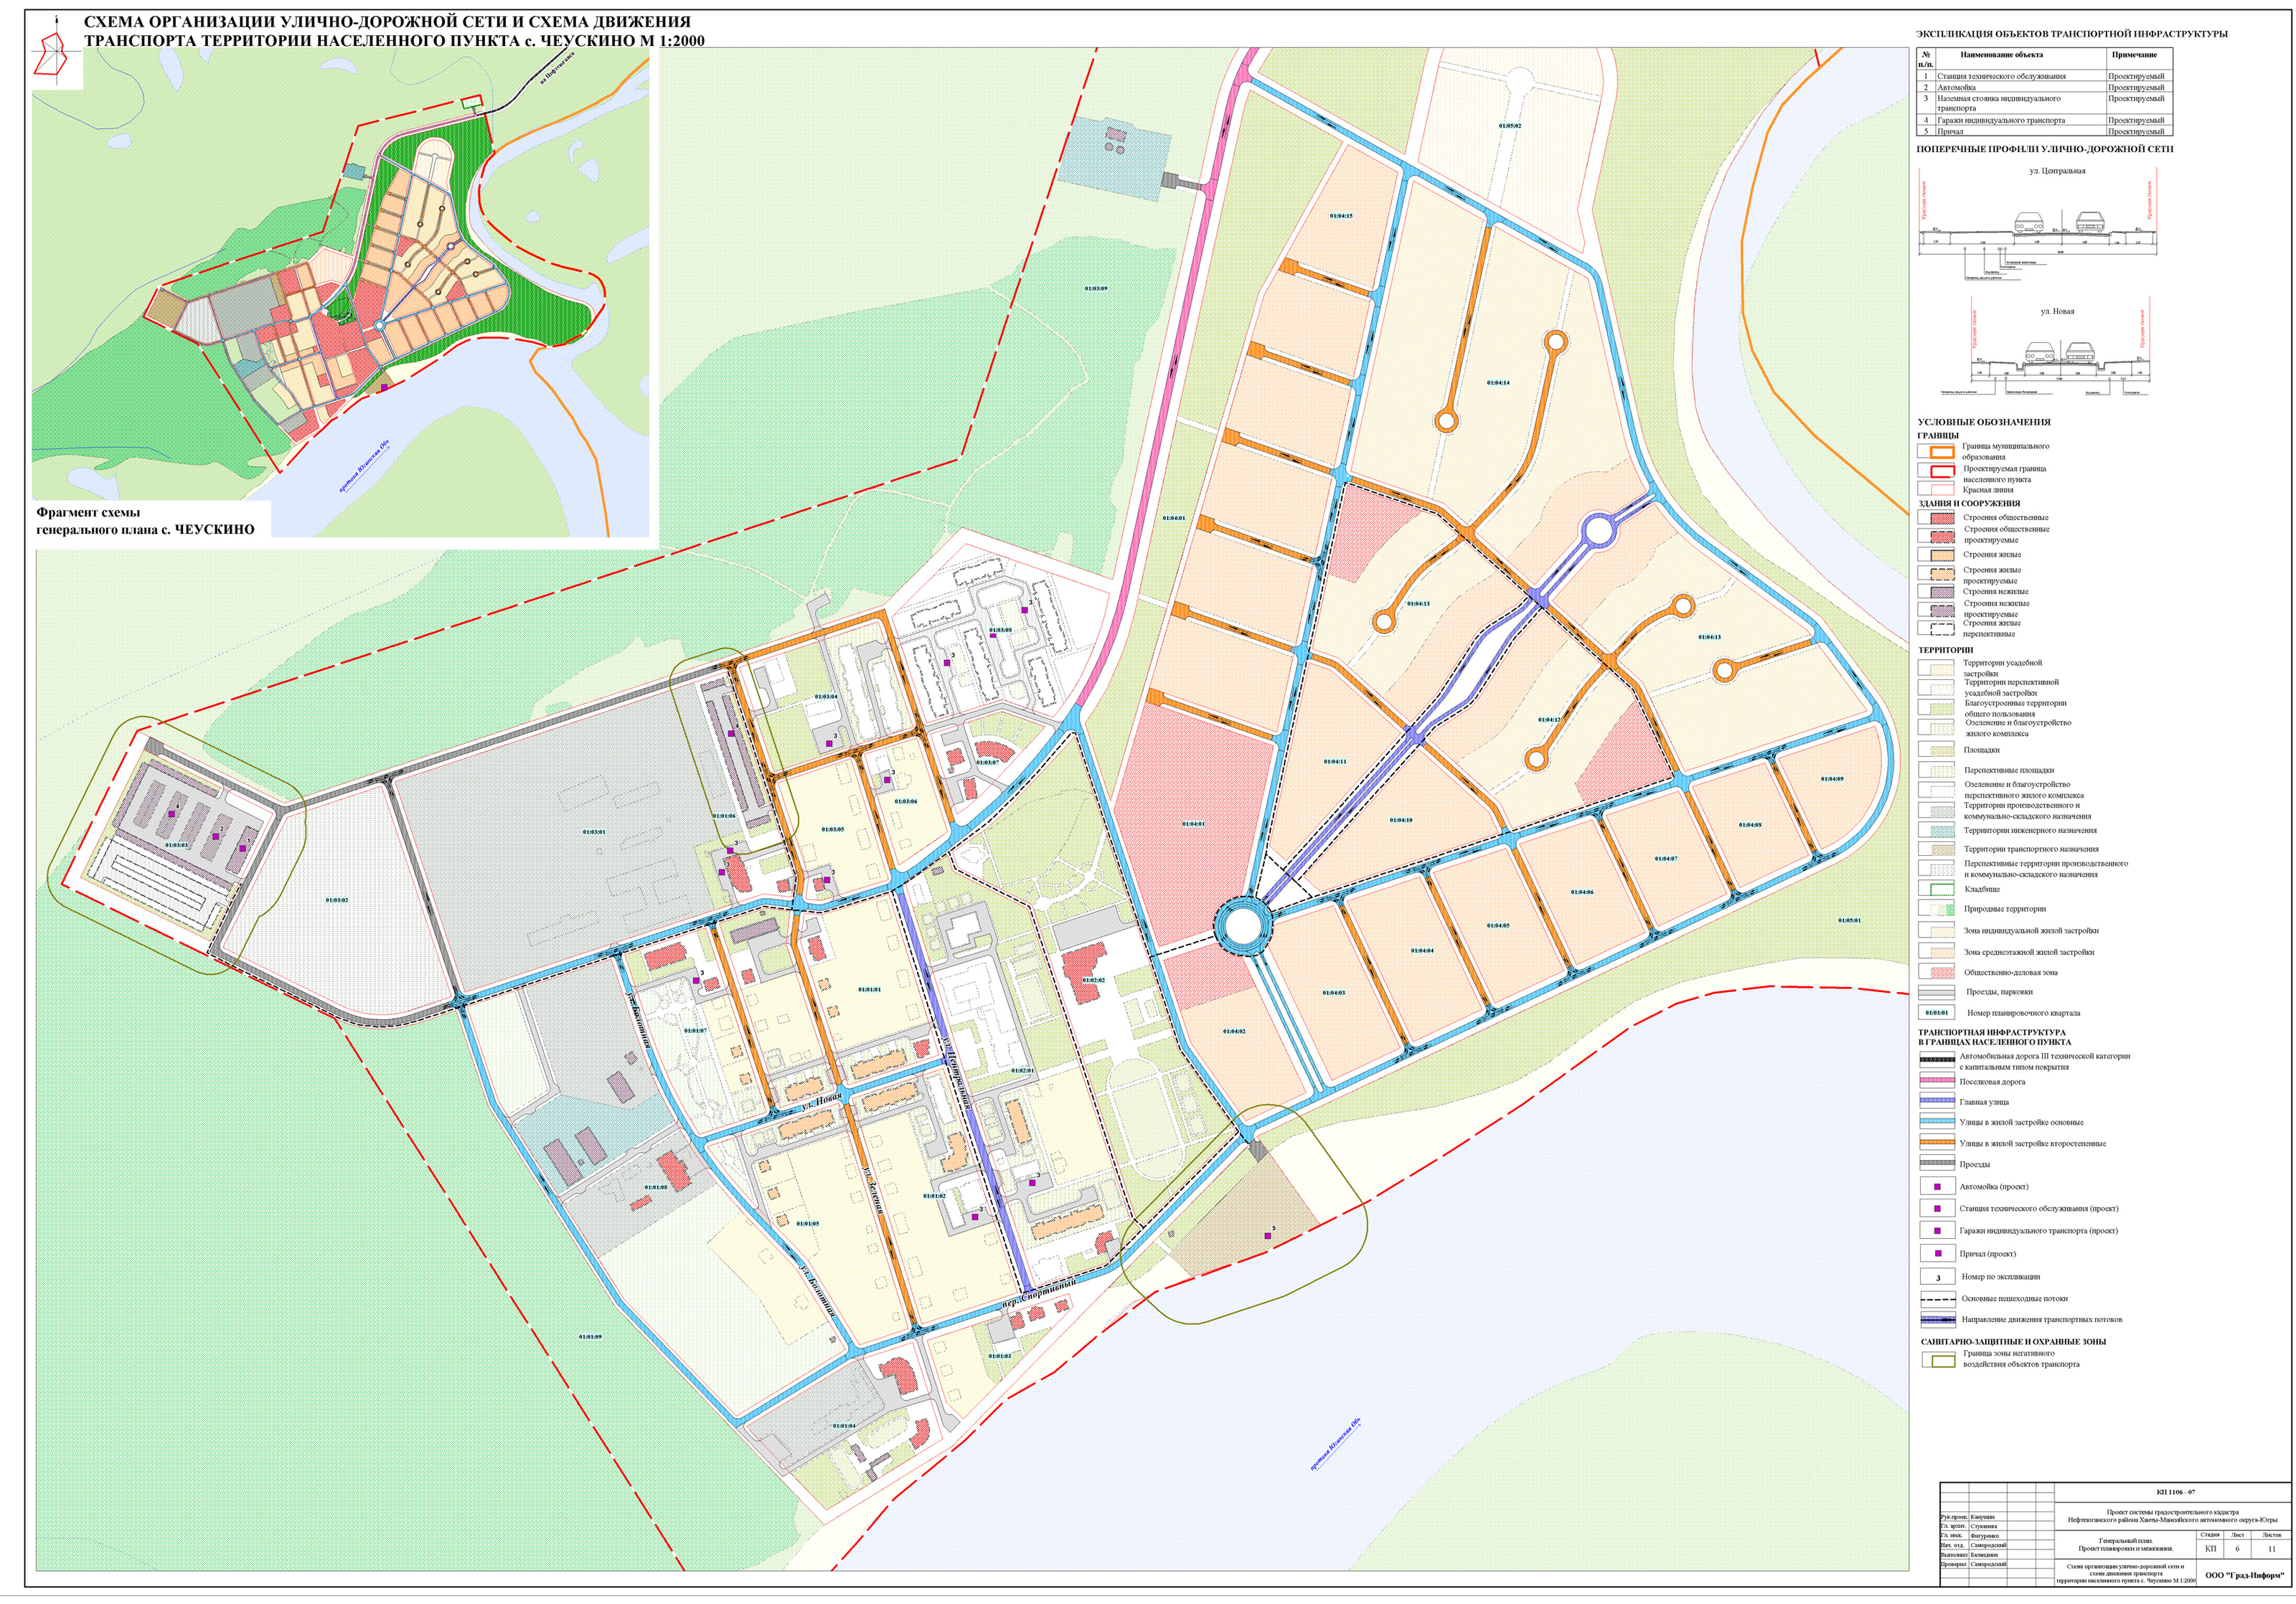This screenshot has width=2296, height=1604.
Task: Click the 'Автомойка (проект)' magenta square symbol
Action: tap(1937, 1187)
